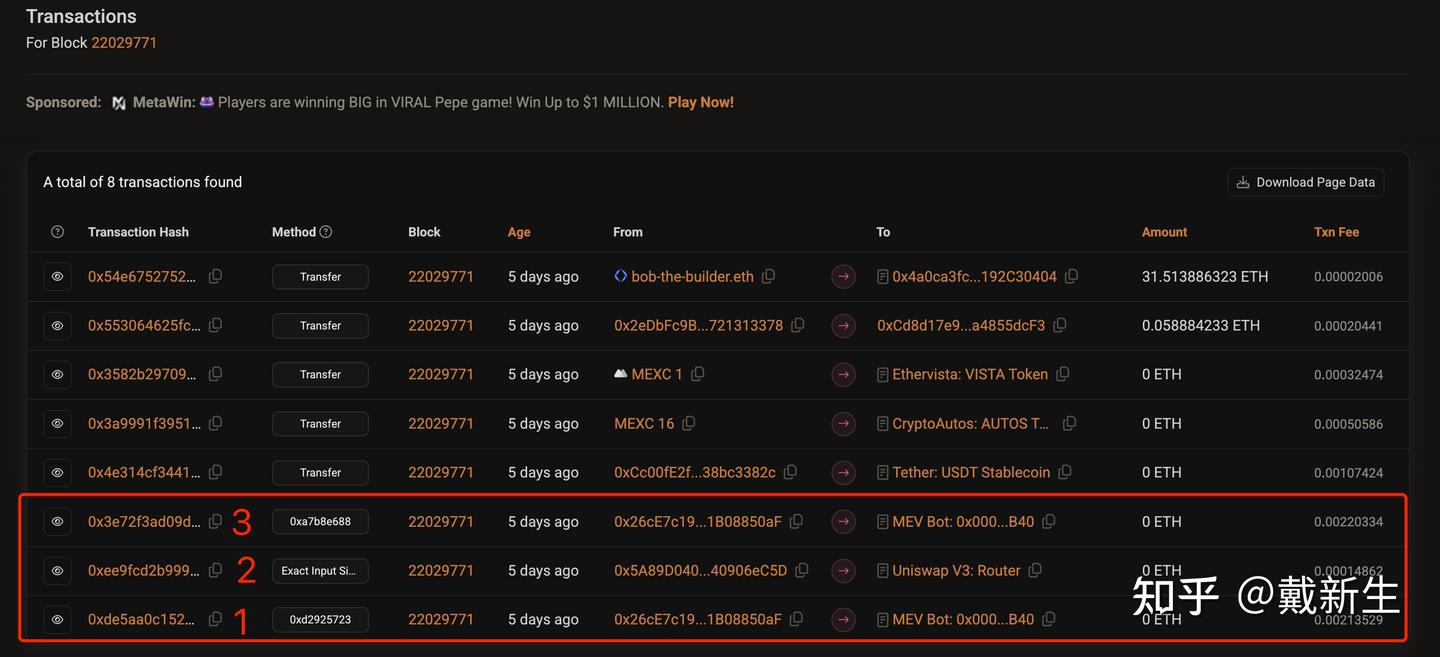Open transaction 0x3a9991f3951 details

click(144, 424)
